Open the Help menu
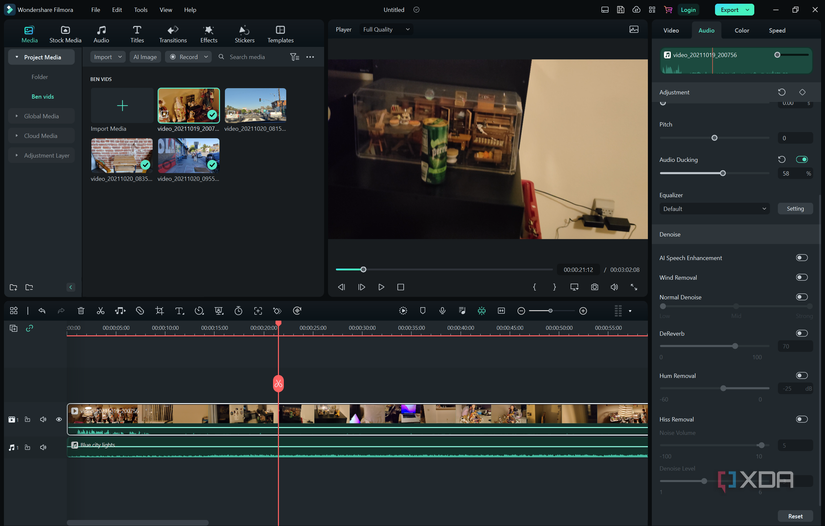The width and height of the screenshot is (825, 526). coord(190,9)
